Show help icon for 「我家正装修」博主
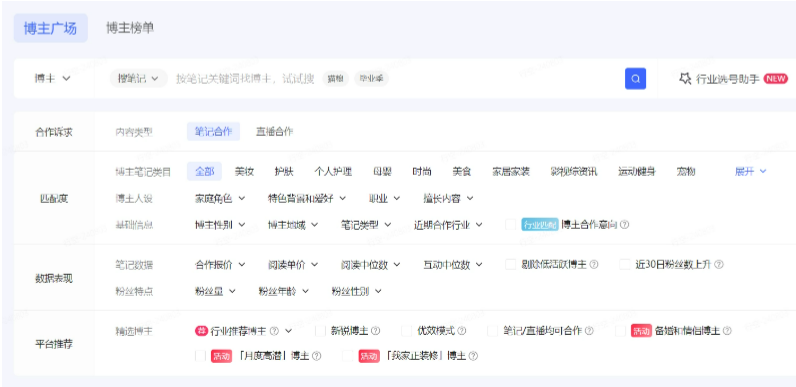Image resolution: width=796 pixels, height=387 pixels. click(x=473, y=357)
